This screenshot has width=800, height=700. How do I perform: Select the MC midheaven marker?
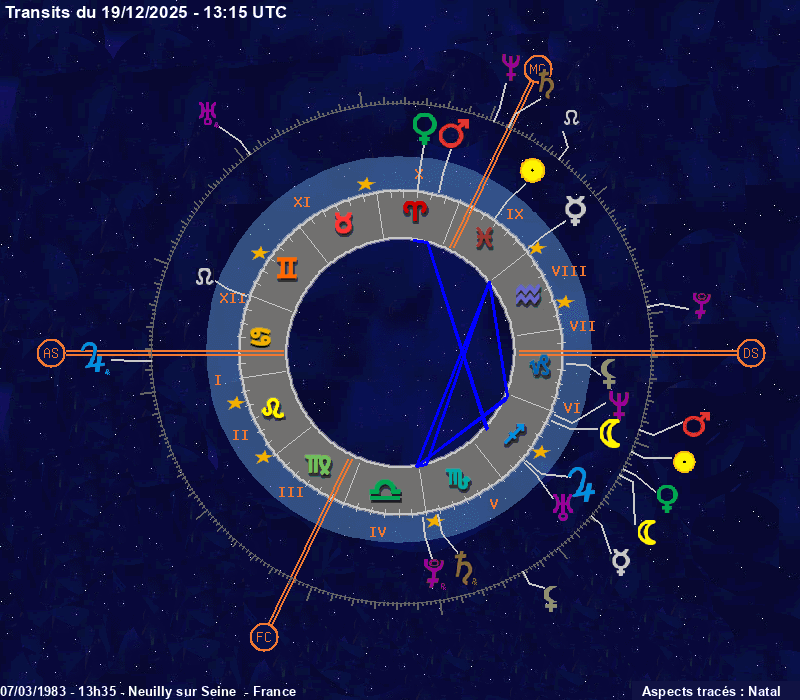click(x=538, y=68)
